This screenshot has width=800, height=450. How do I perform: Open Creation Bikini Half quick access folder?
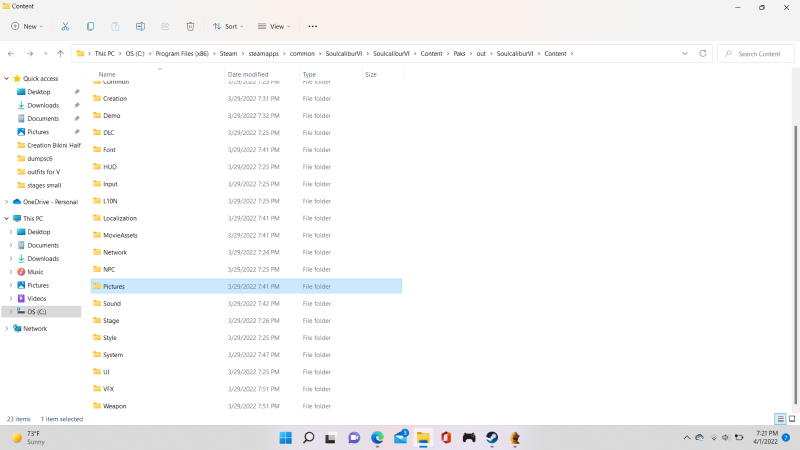54,145
